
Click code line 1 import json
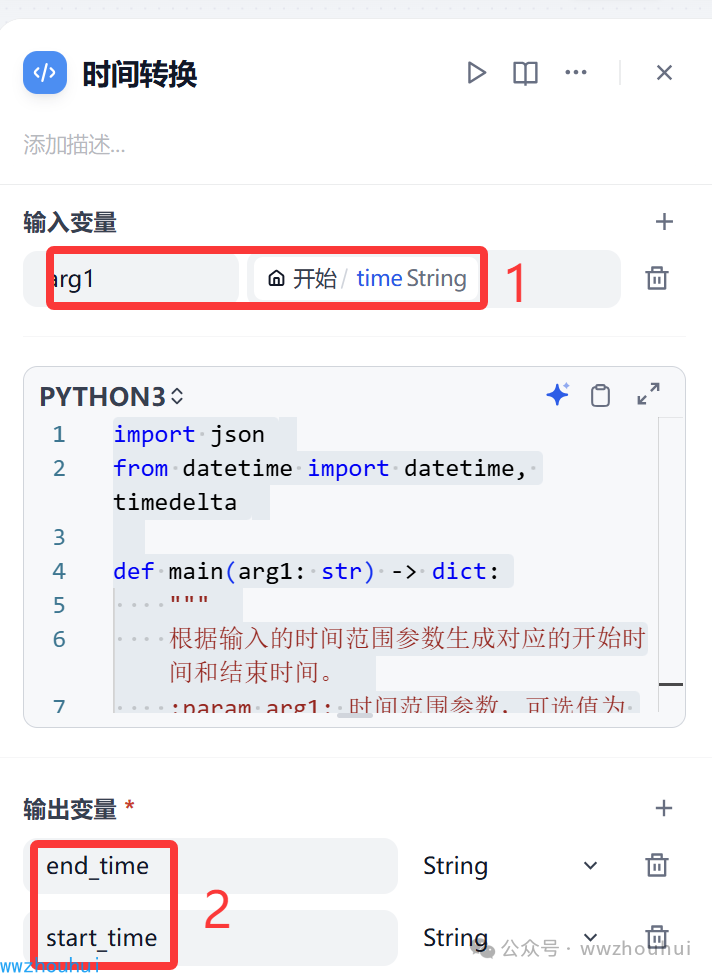(x=189, y=434)
